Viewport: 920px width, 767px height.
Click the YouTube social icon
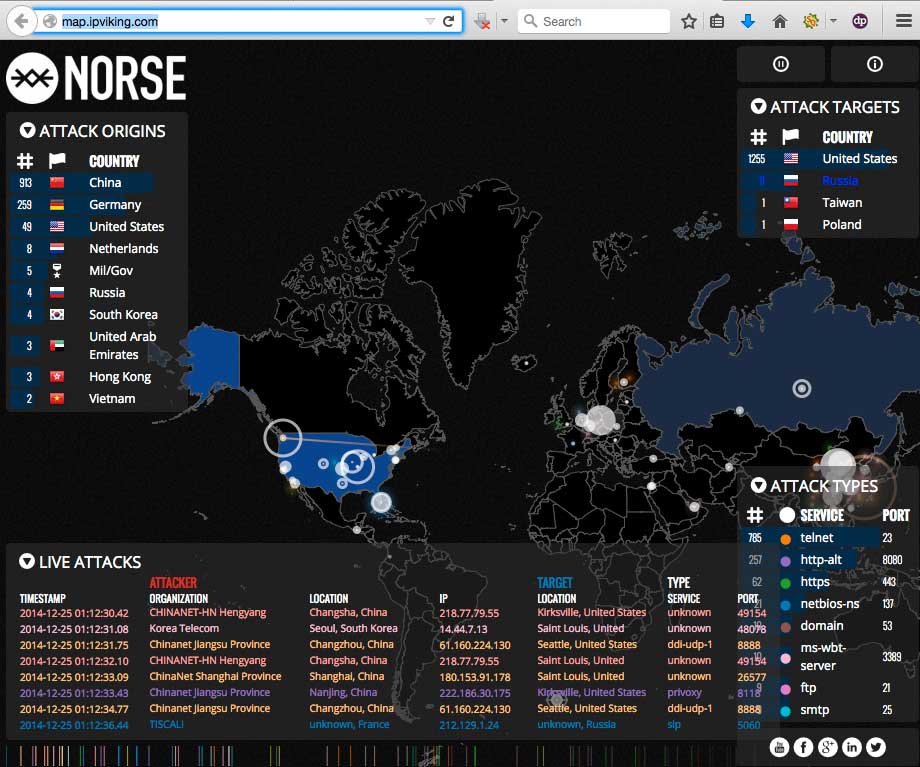pyautogui.click(x=780, y=747)
